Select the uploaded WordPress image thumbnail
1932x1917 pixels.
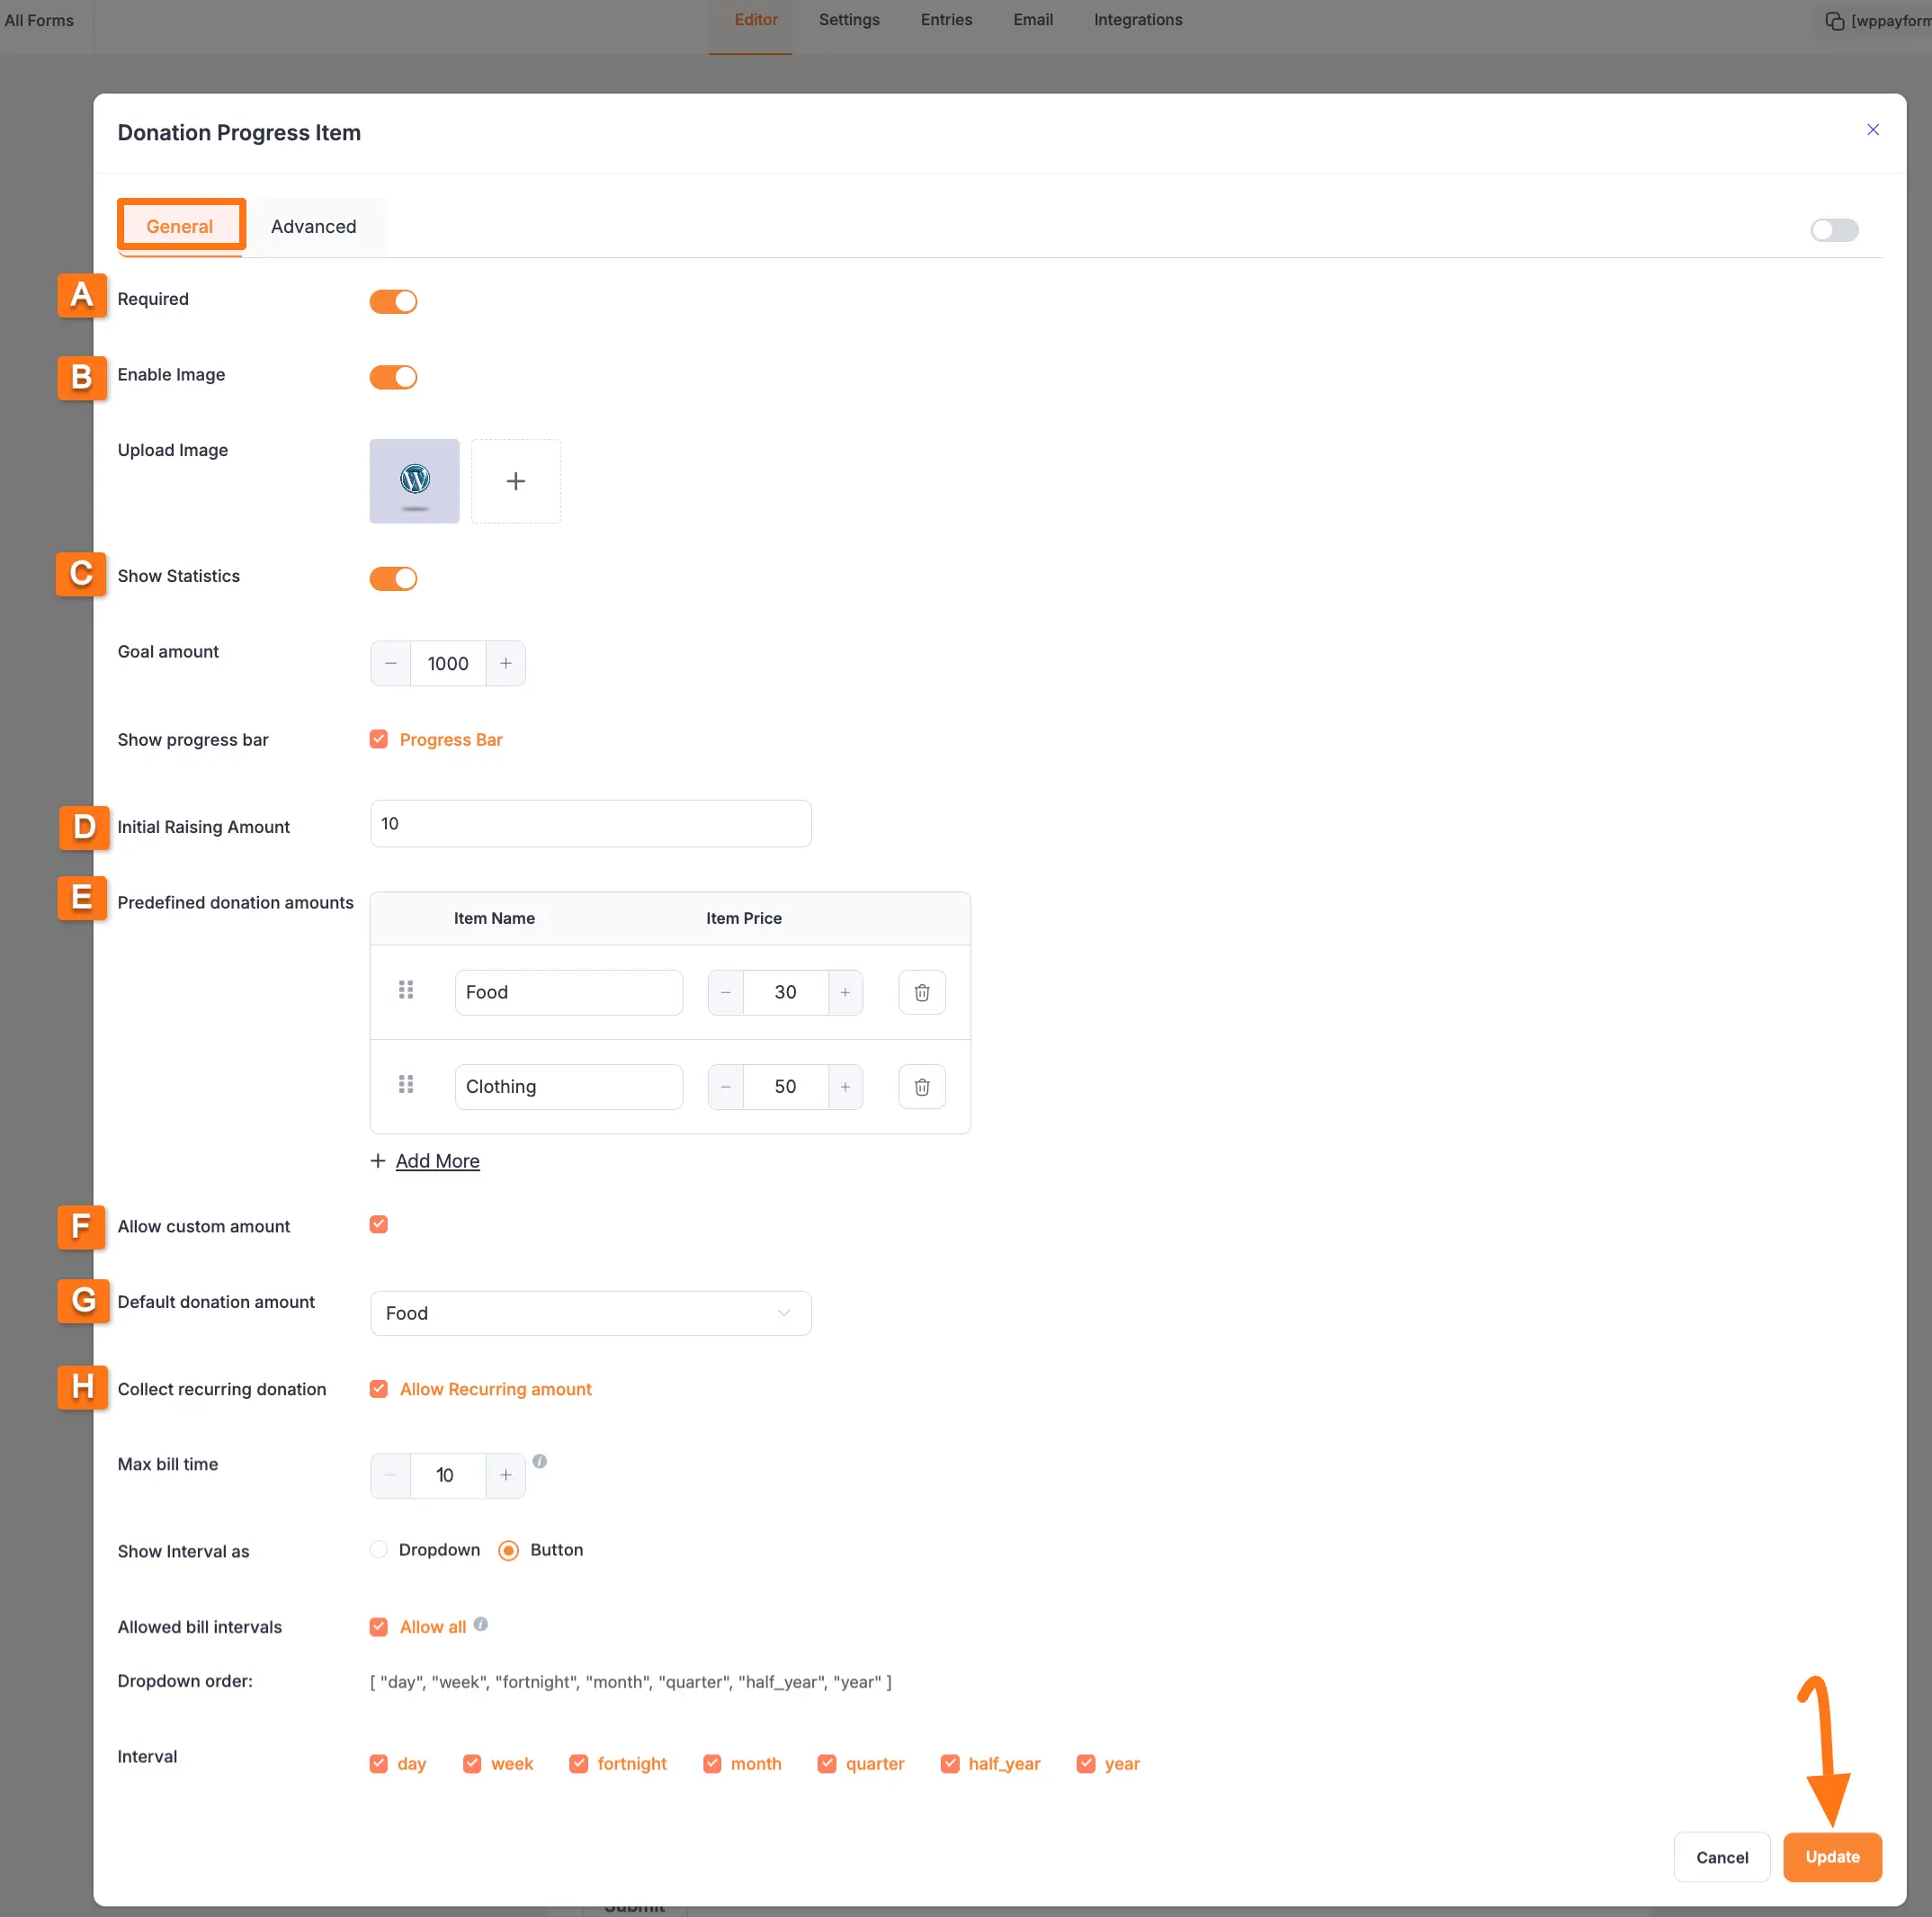(x=413, y=481)
